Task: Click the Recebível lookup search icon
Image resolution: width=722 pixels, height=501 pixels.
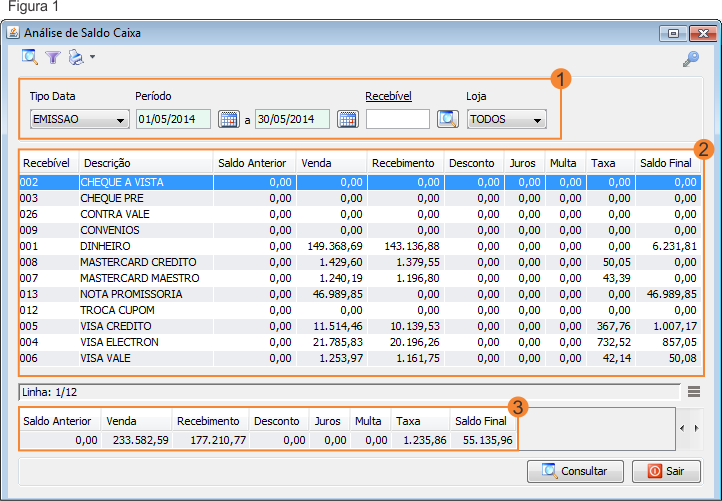Action: (447, 120)
